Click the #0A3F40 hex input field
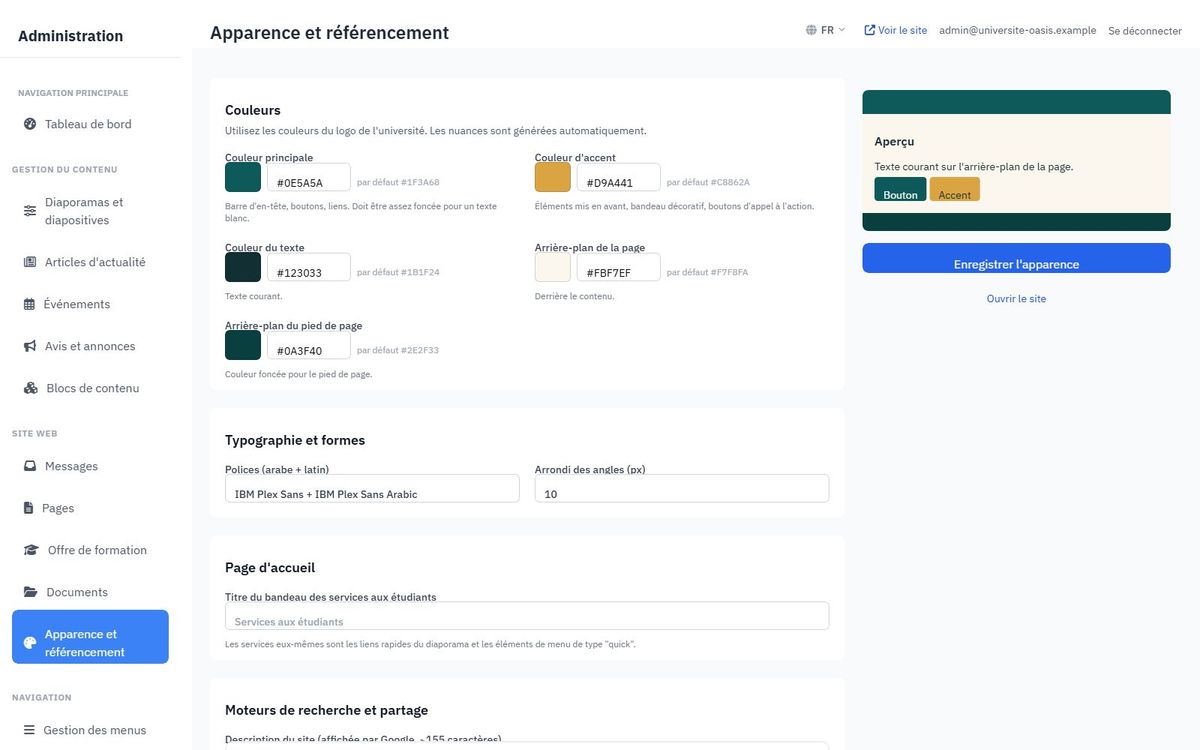The height and width of the screenshot is (750, 1200). (x=309, y=346)
